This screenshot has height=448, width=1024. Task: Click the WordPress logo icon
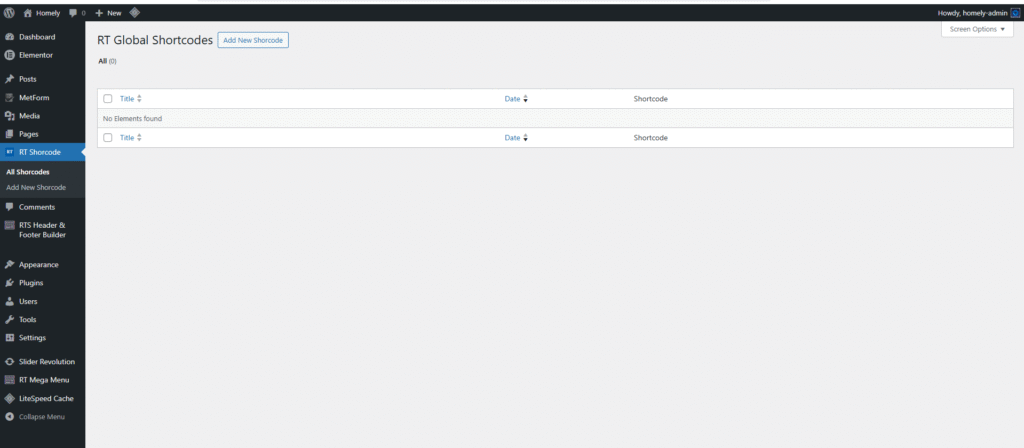pos(10,12)
